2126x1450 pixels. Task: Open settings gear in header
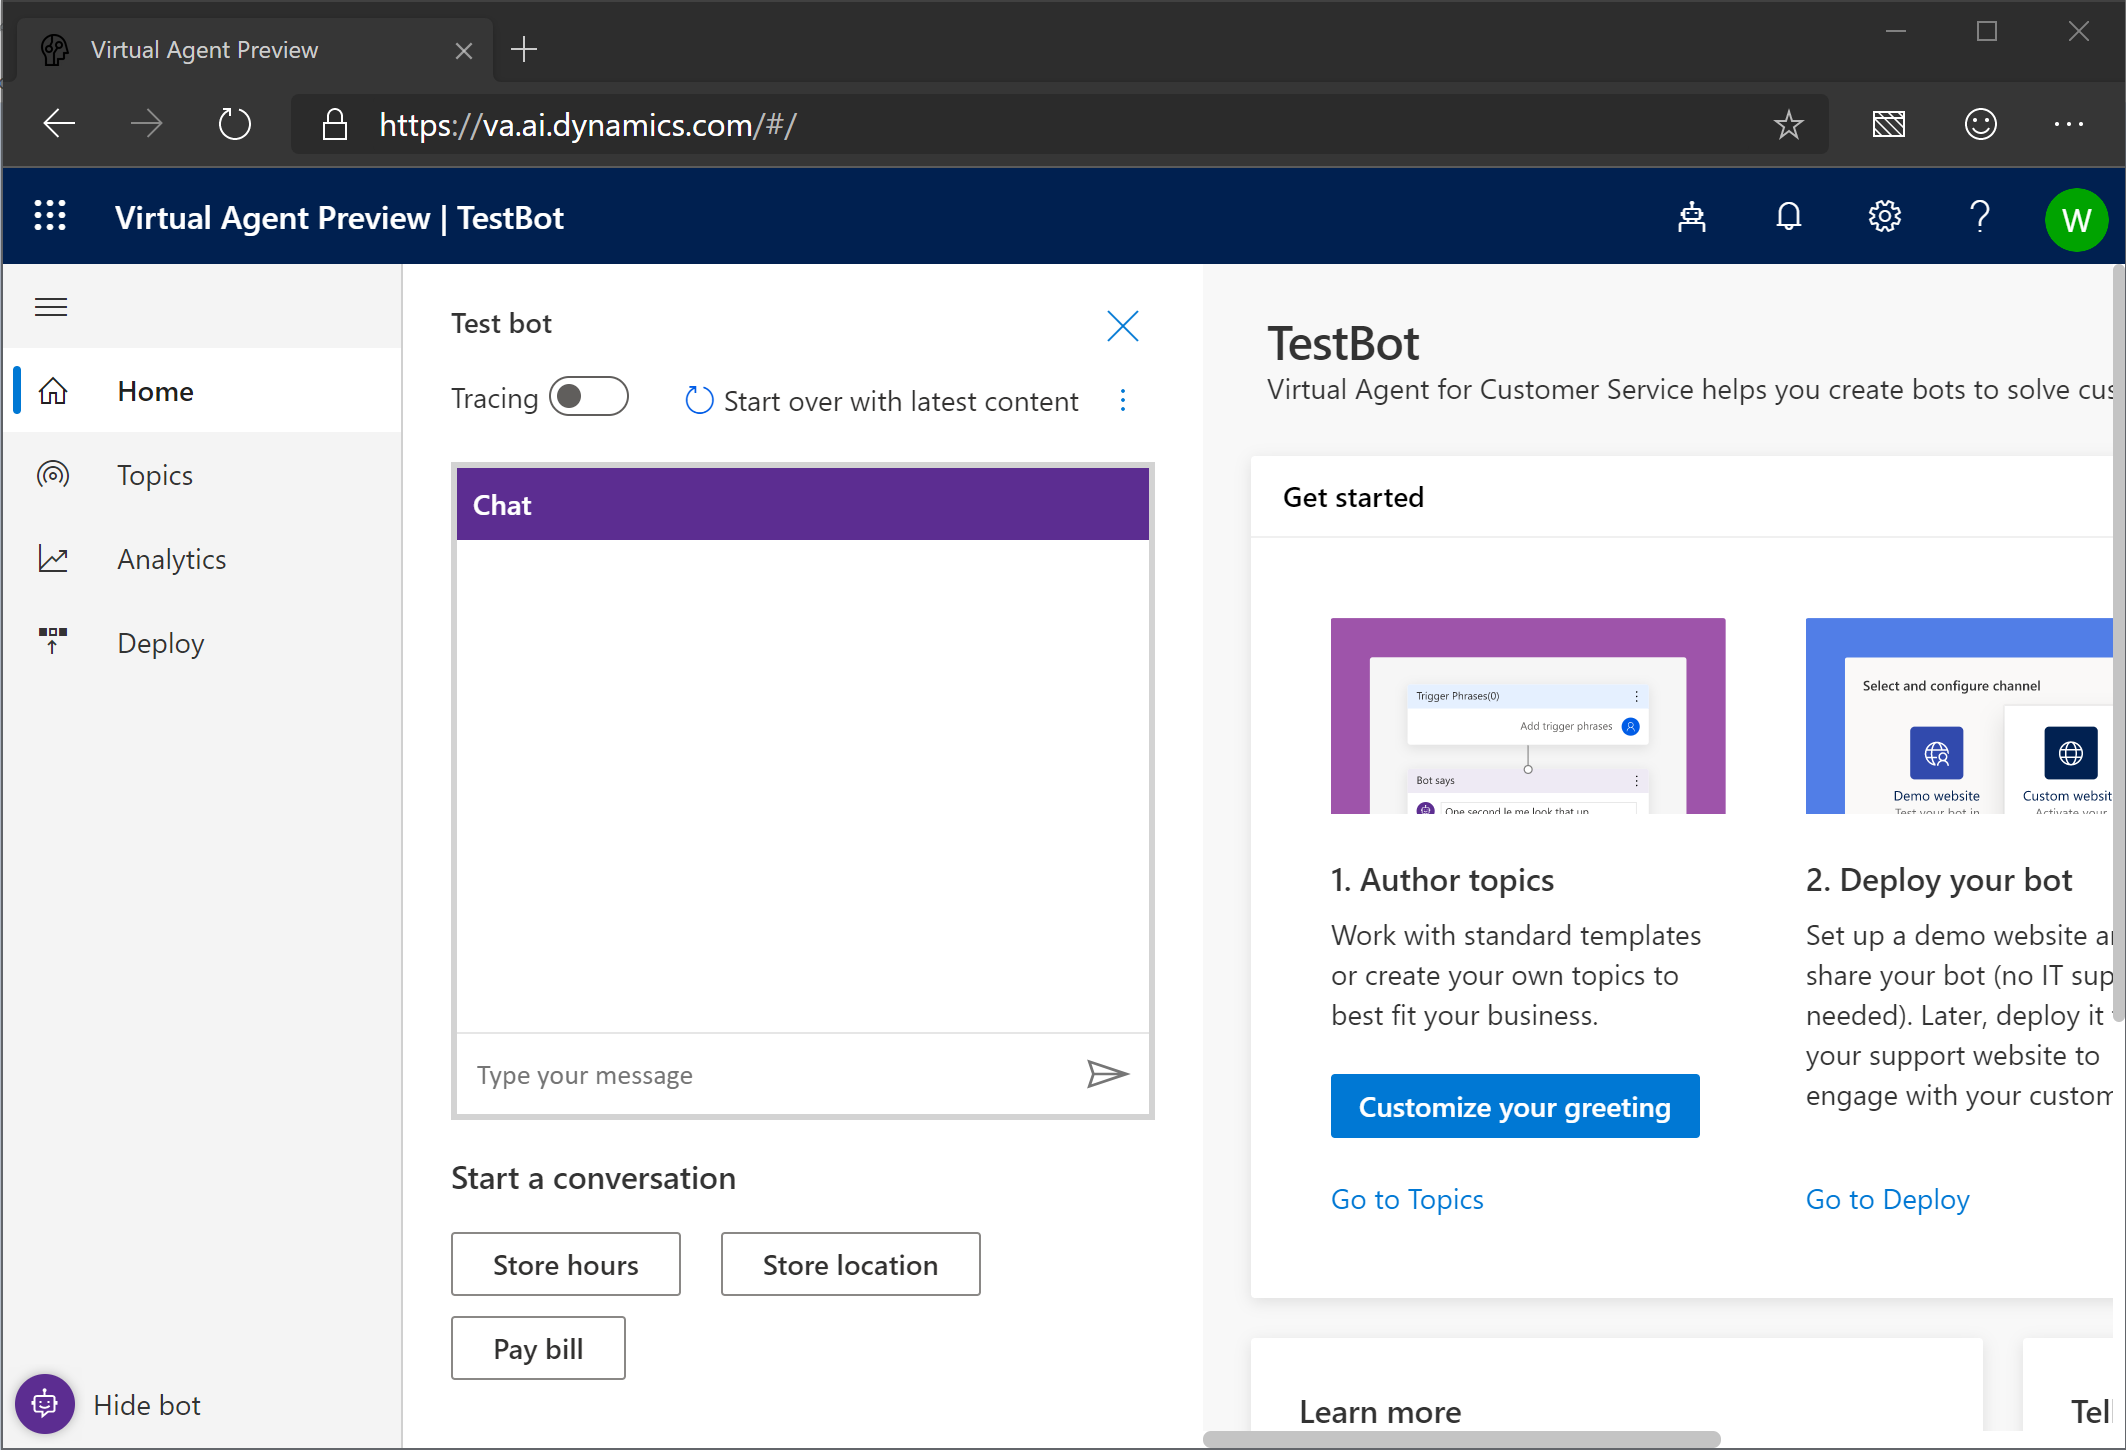[x=1884, y=217]
